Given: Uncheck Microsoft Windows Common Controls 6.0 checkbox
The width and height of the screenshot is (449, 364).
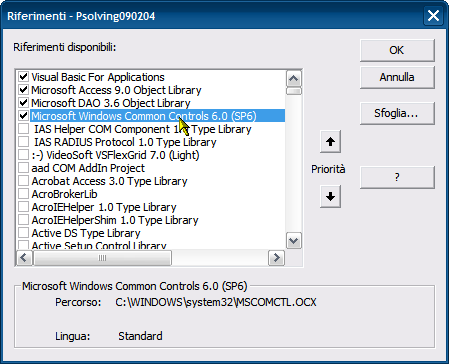Looking at the screenshot, I should (23, 116).
